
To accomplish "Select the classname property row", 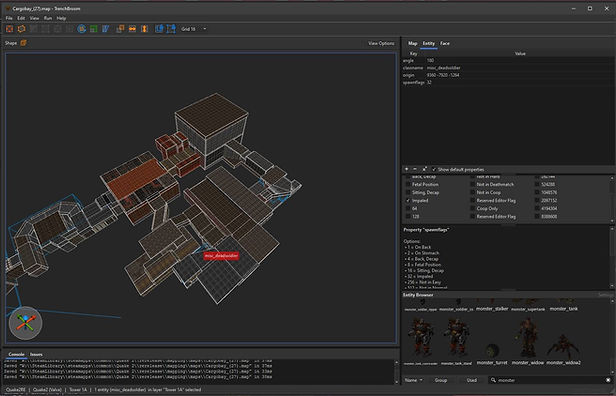I will (507, 68).
